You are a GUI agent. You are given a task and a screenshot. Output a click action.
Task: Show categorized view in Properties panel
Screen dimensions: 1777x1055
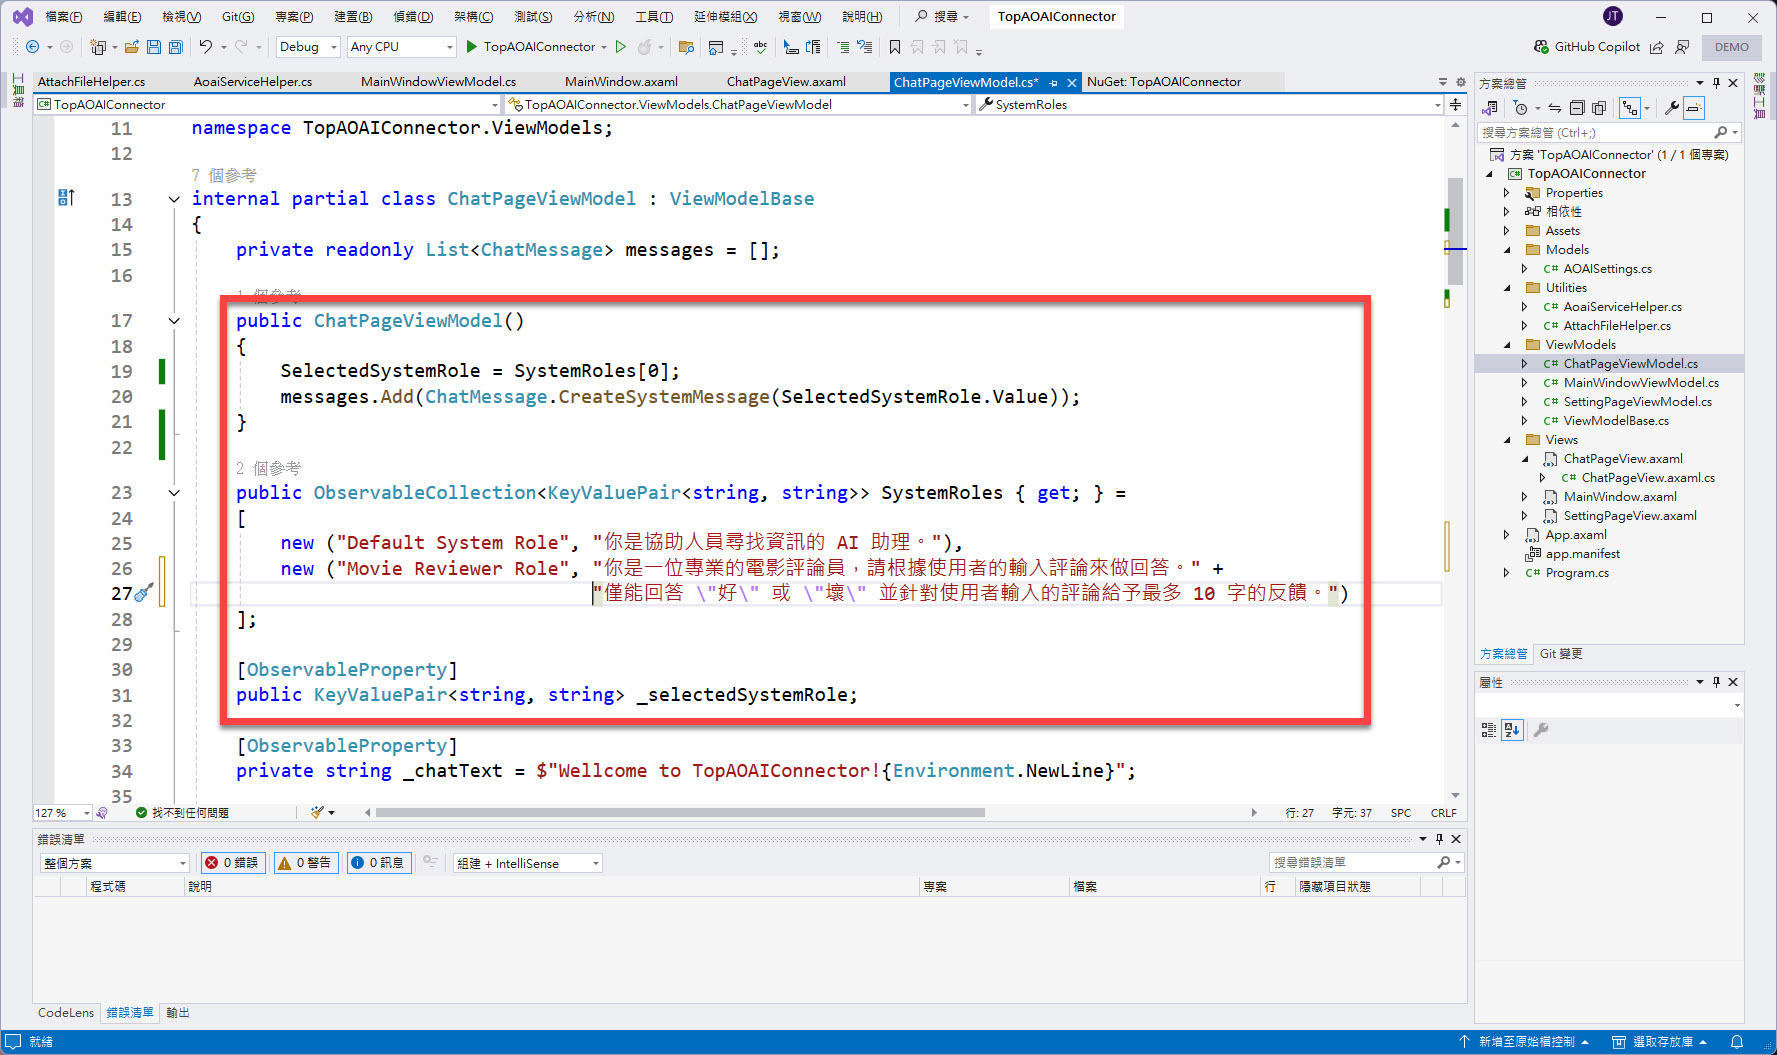coord(1489,730)
